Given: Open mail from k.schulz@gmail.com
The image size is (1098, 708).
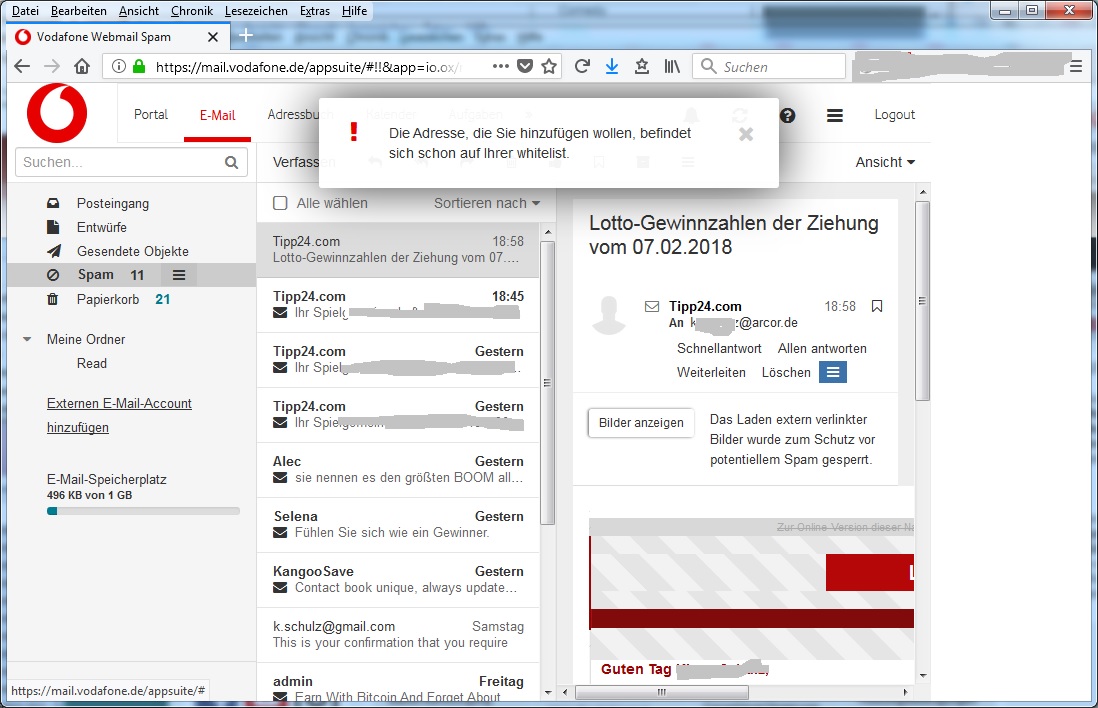Looking at the screenshot, I should [398, 634].
